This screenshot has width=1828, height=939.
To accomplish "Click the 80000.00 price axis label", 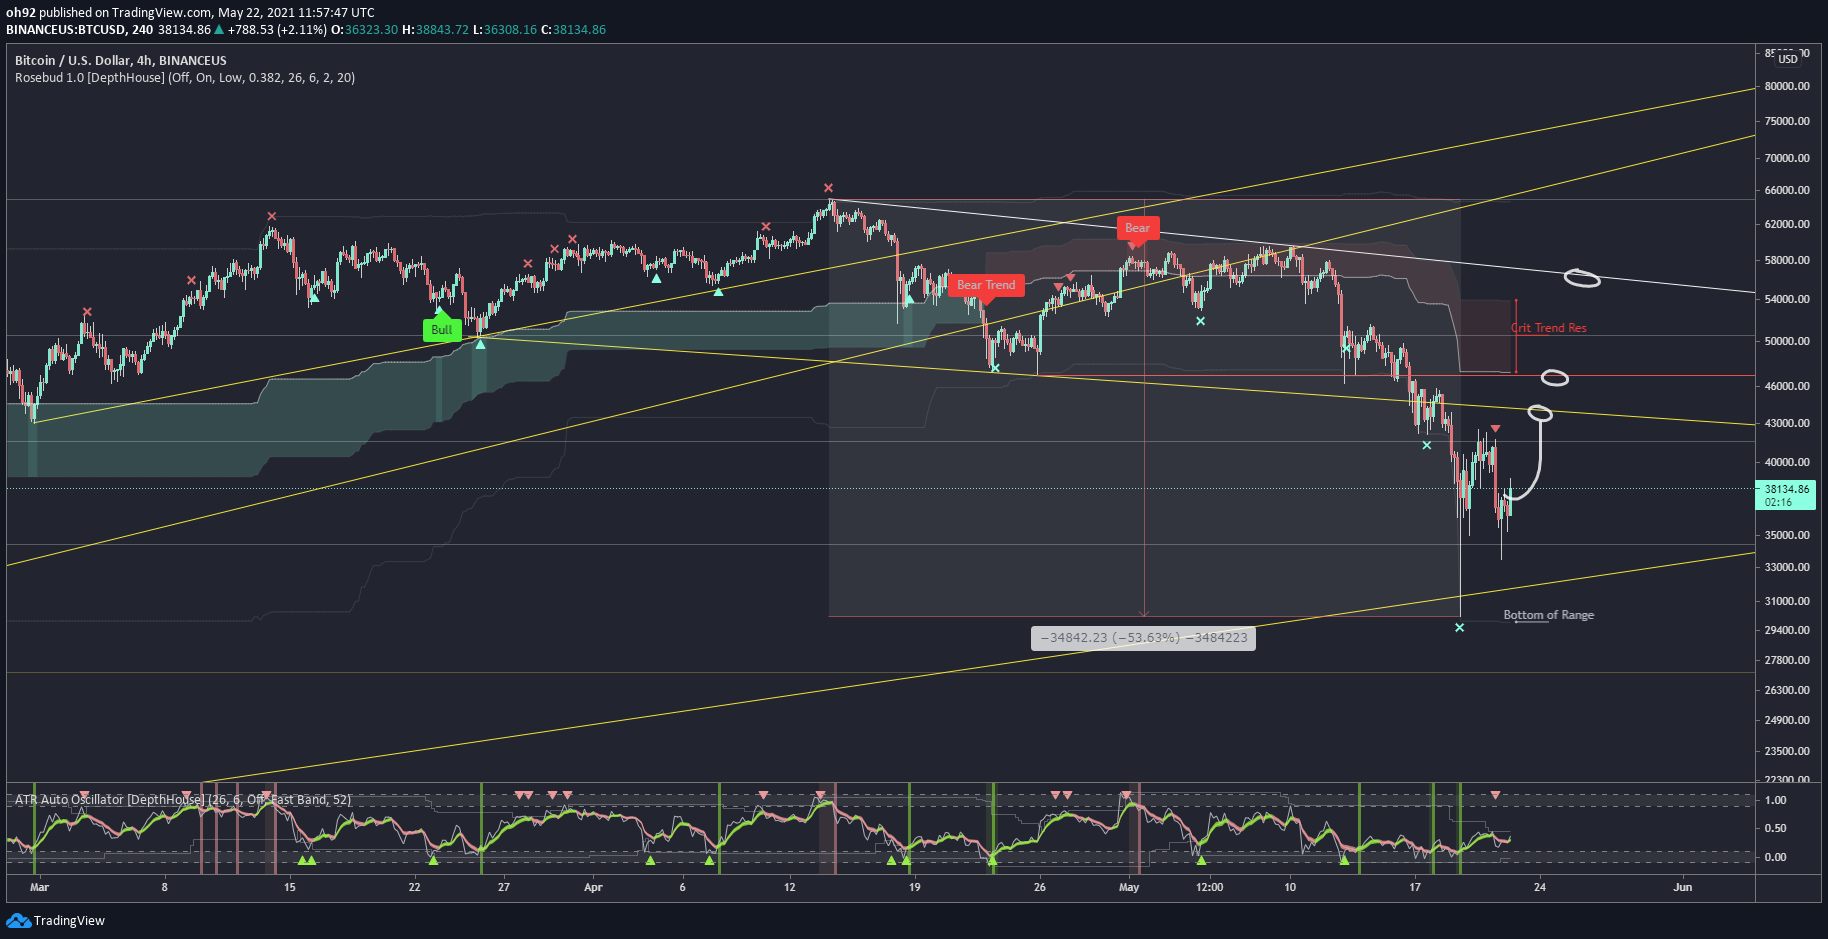I will (1787, 87).
